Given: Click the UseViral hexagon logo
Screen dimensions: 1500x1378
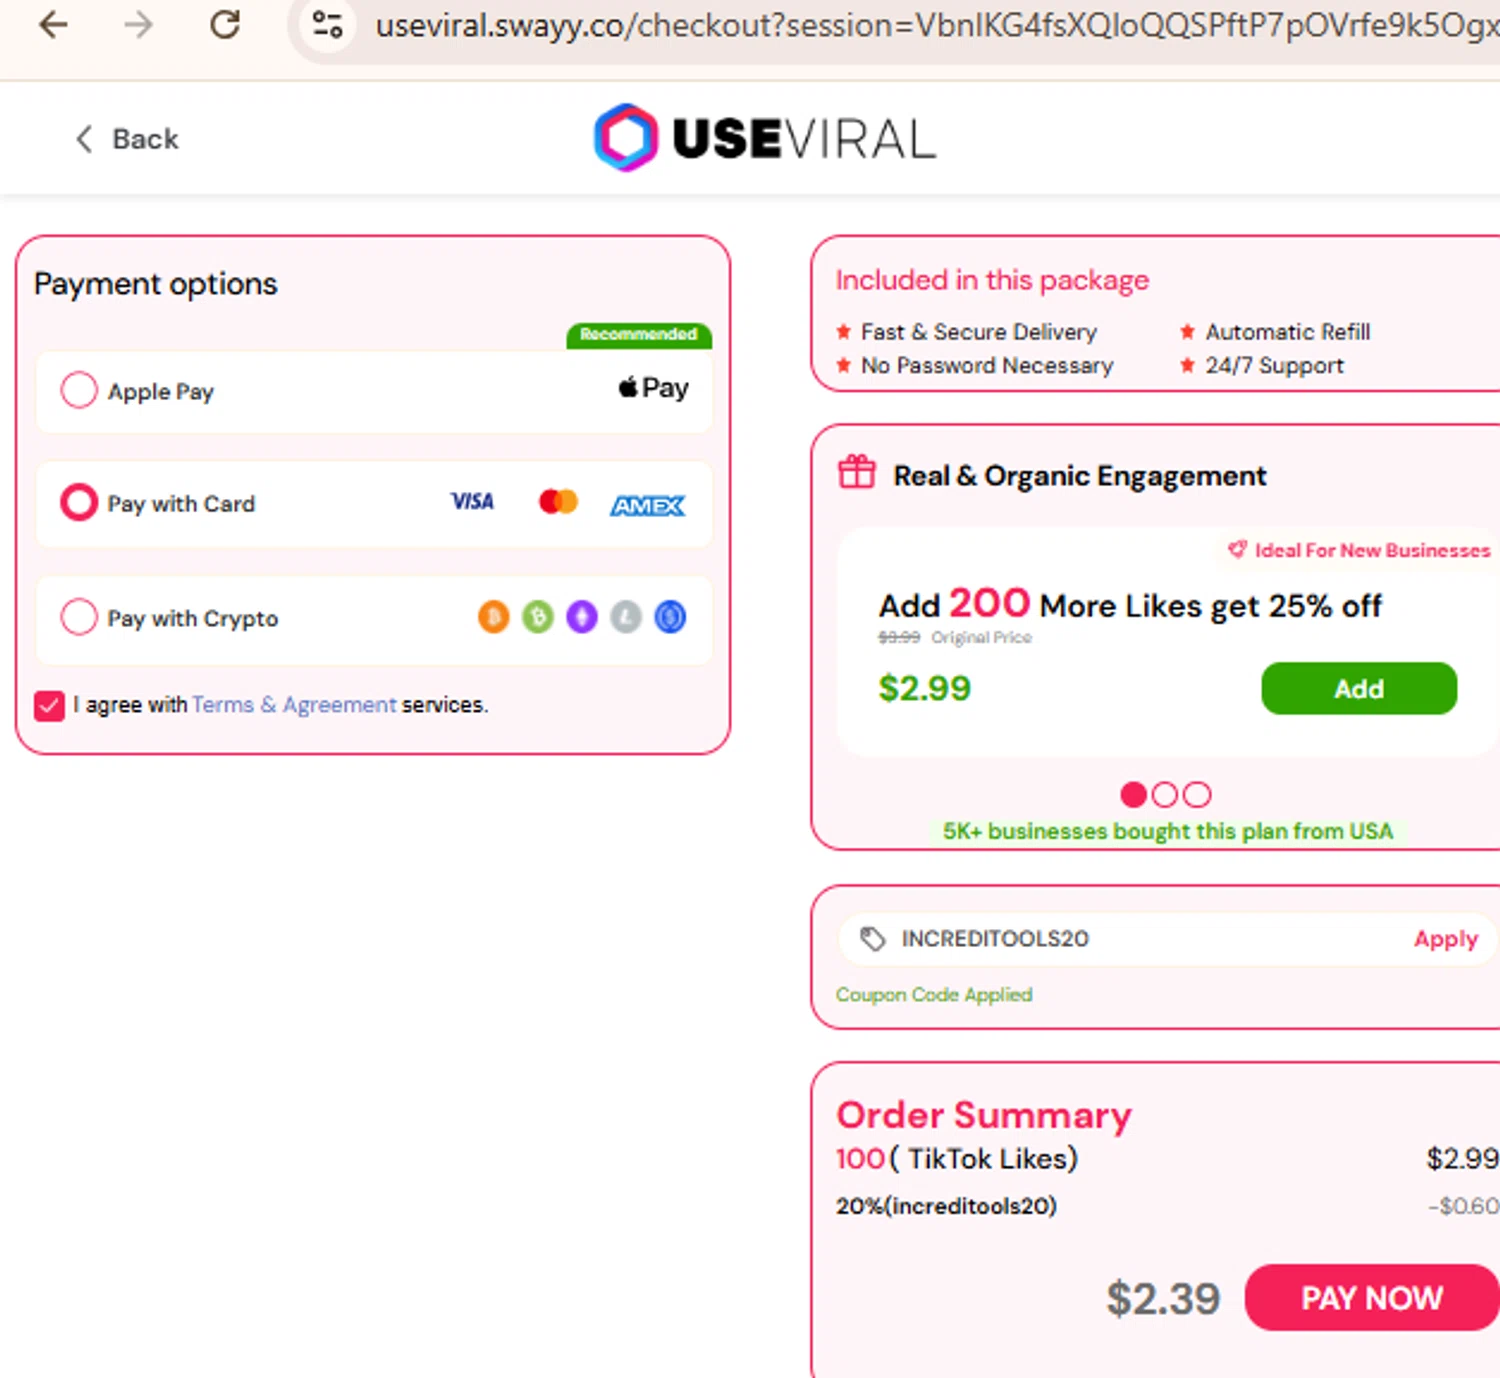Looking at the screenshot, I should pyautogui.click(x=626, y=137).
